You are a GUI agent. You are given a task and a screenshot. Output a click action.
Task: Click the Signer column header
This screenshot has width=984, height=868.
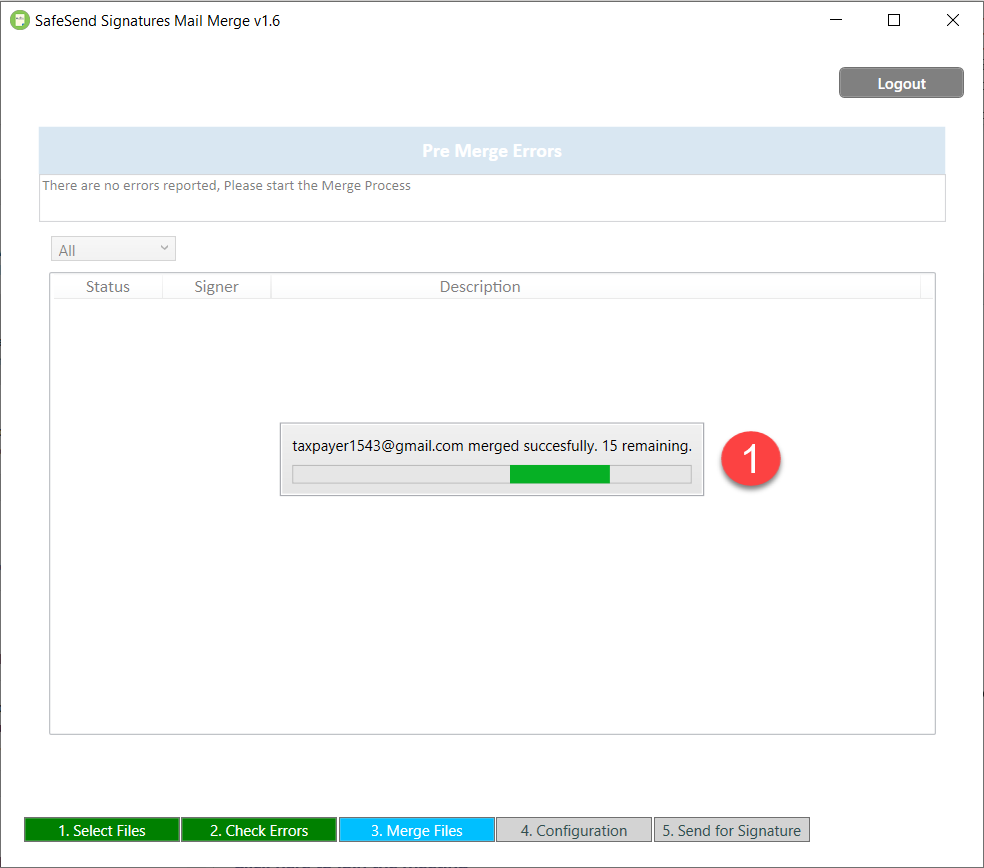(x=216, y=287)
